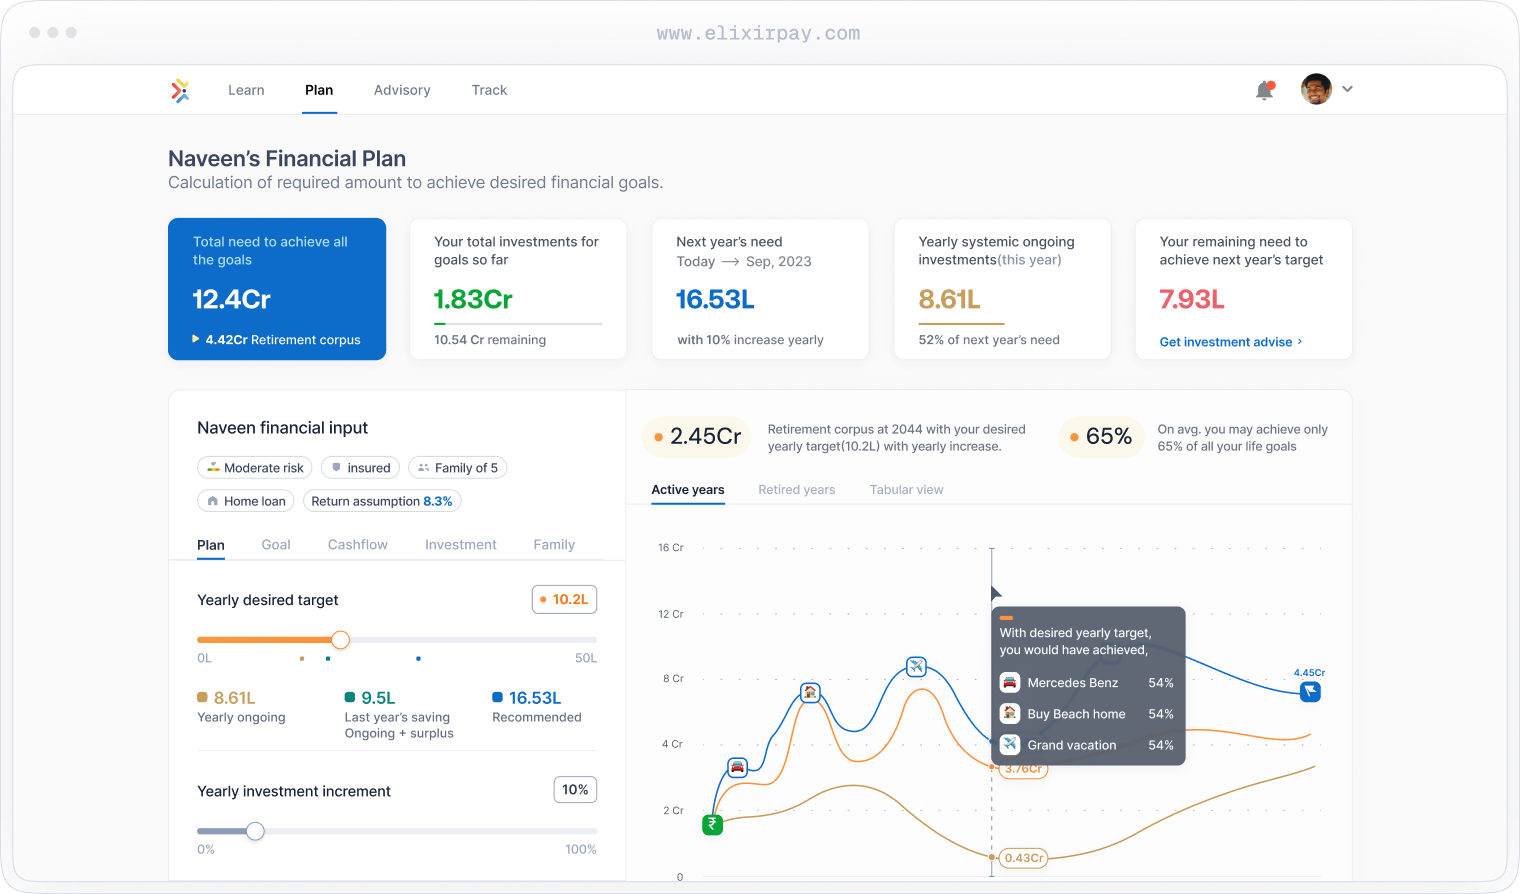Click the 0.43Cr chart value label
This screenshot has height=894, width=1520.
pyautogui.click(x=1024, y=858)
